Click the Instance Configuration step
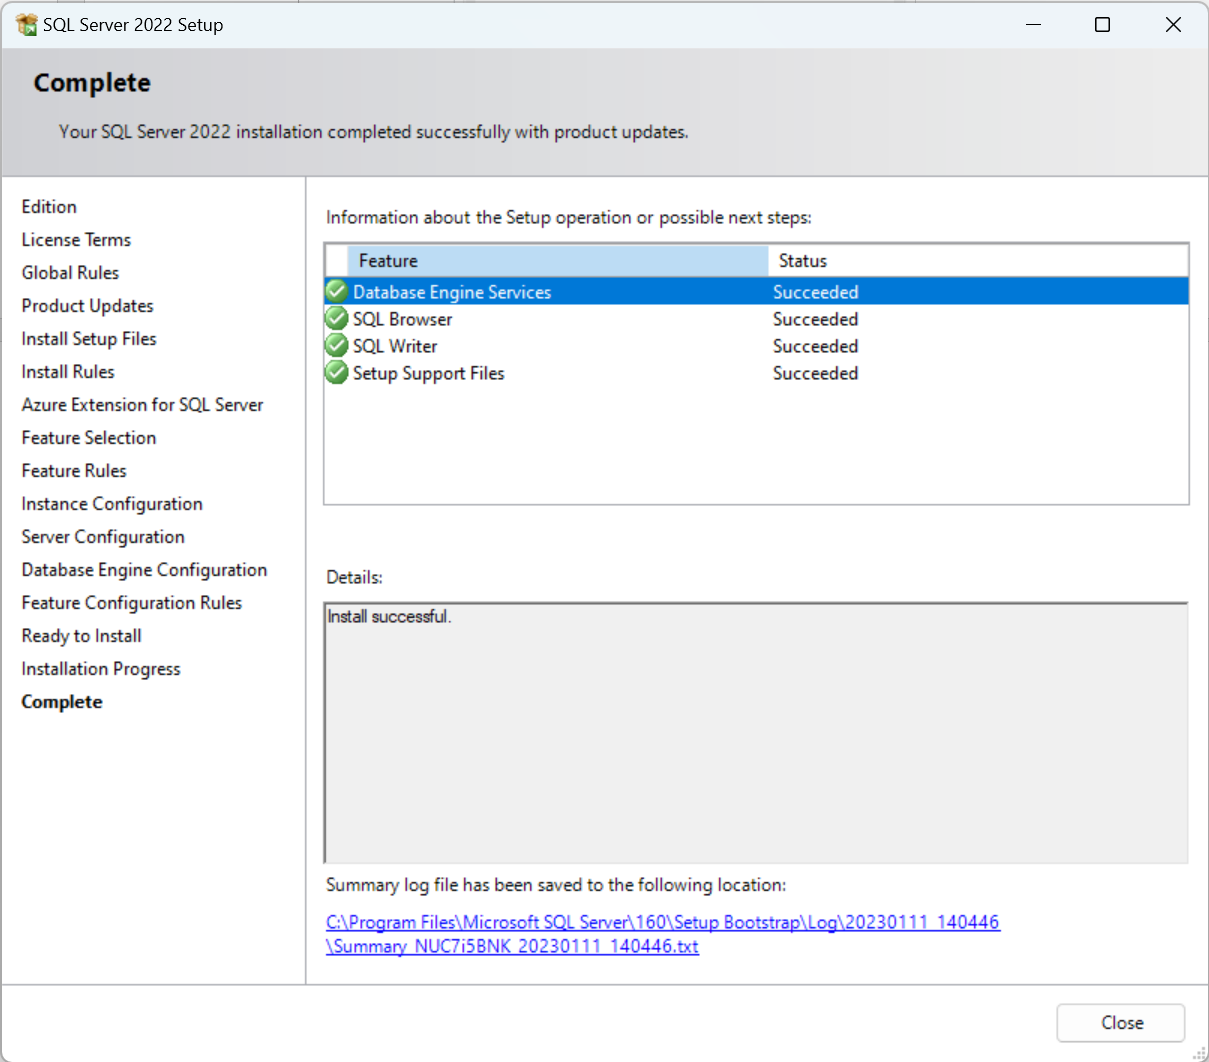Screen dimensions: 1209x1062 tap(112, 504)
